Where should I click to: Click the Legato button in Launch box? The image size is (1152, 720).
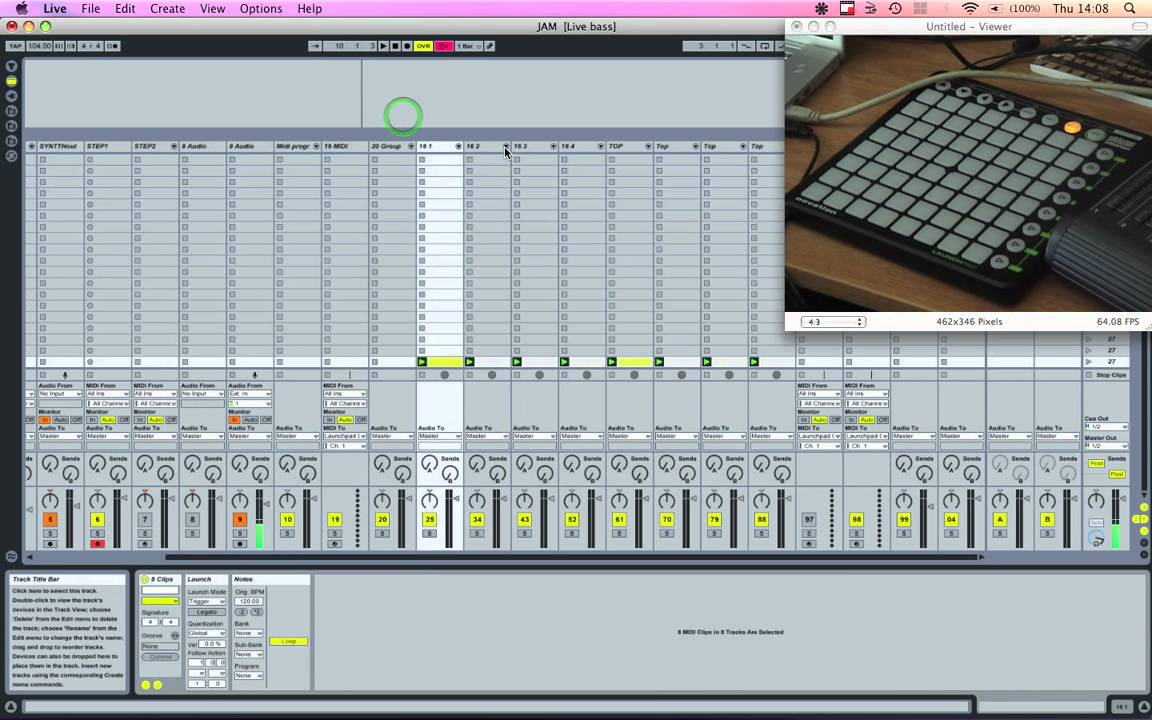(x=206, y=612)
